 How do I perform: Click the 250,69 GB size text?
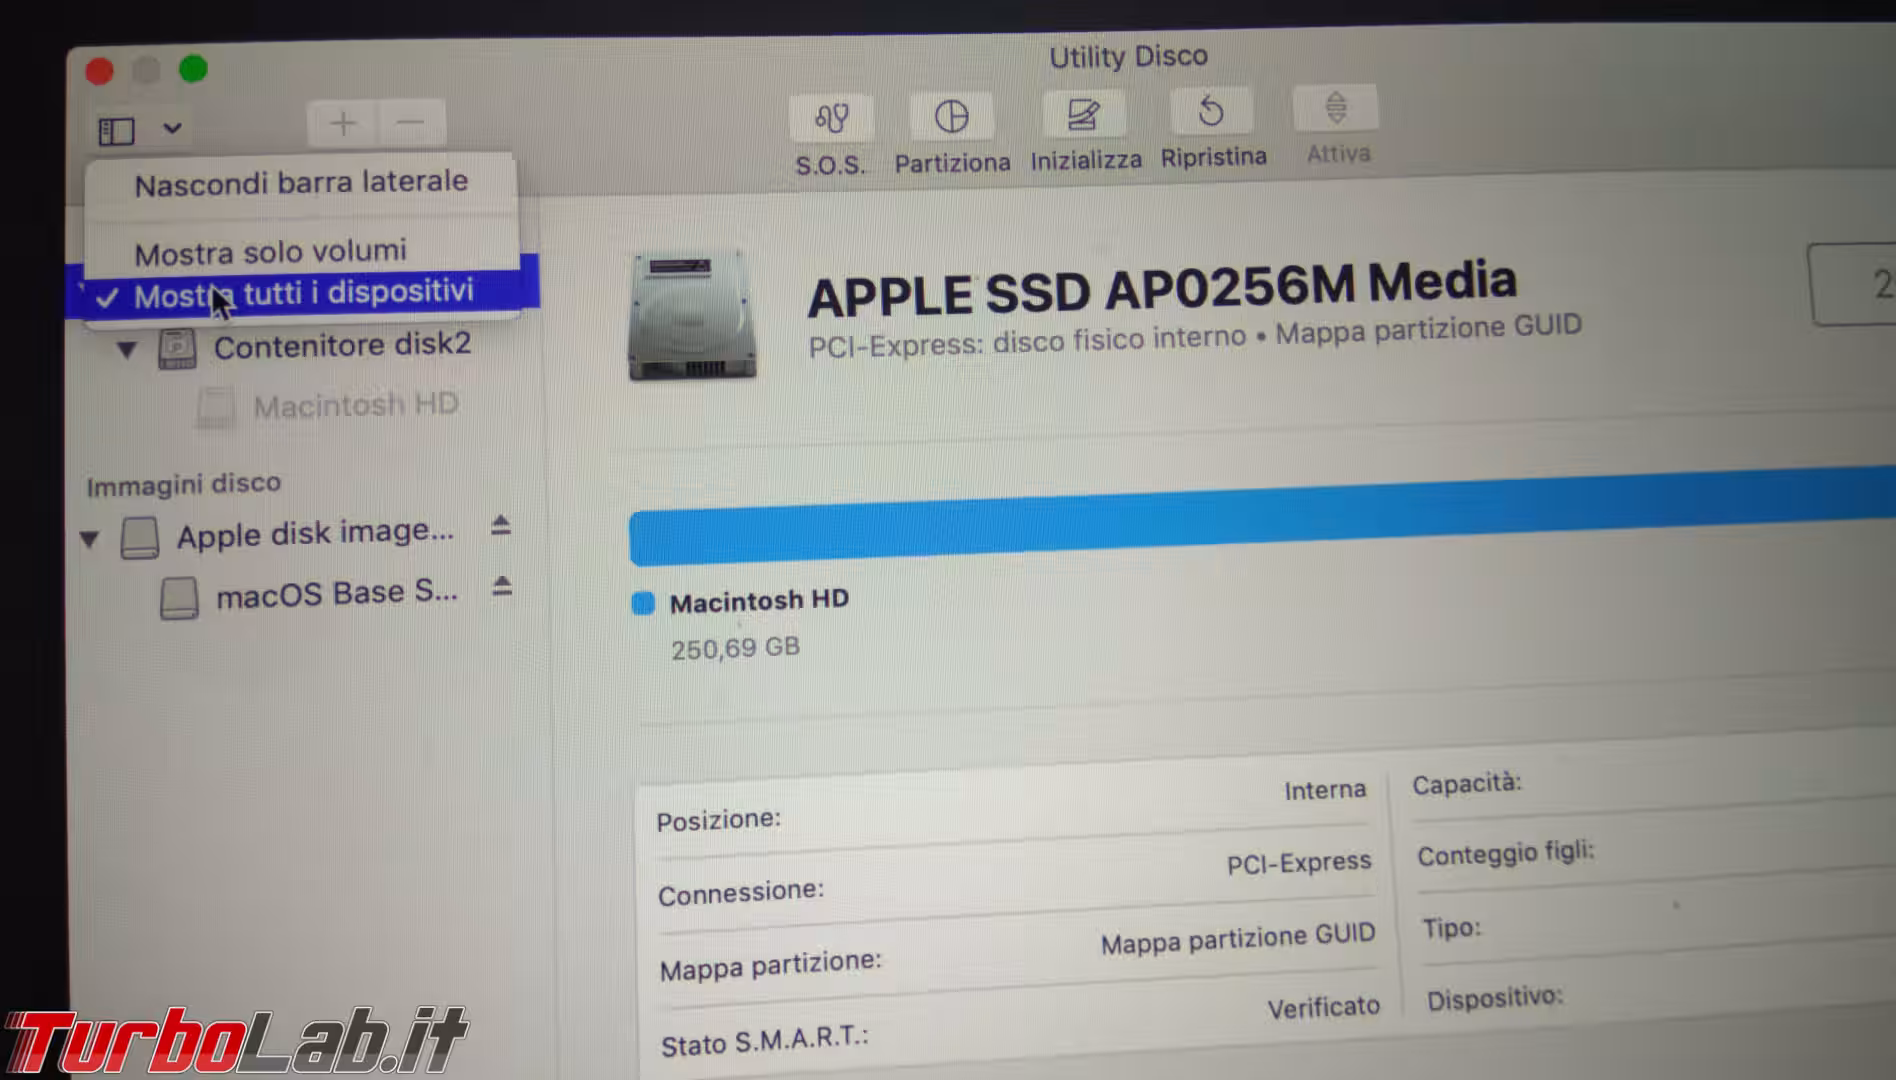pyautogui.click(x=735, y=648)
